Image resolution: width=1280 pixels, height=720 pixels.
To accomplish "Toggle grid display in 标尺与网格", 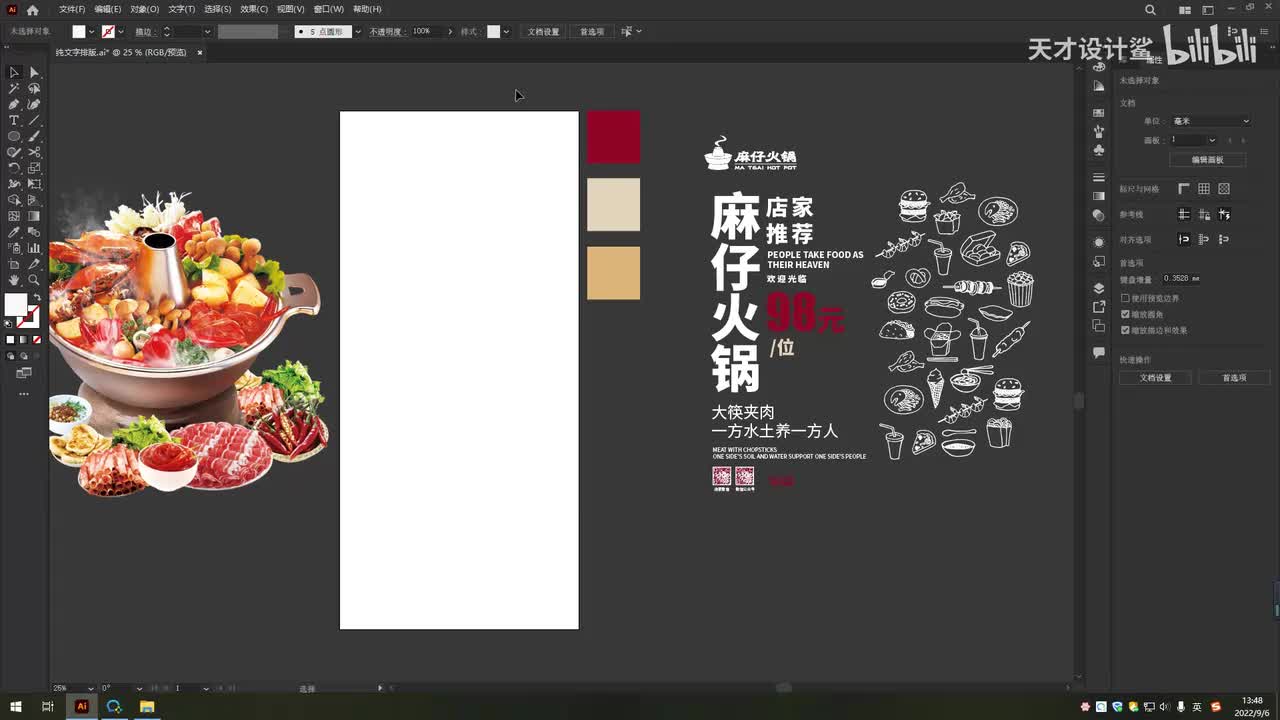I will (x=1204, y=188).
